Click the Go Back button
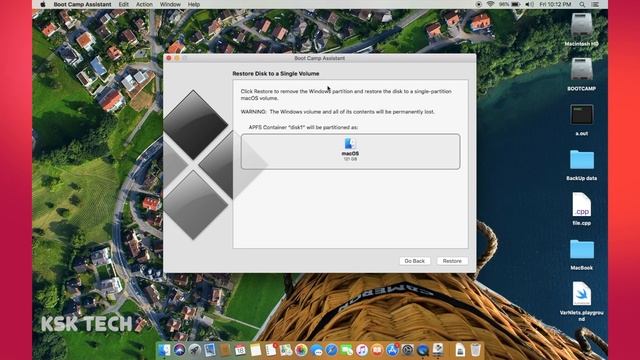This screenshot has width=640, height=360. pyautogui.click(x=415, y=261)
